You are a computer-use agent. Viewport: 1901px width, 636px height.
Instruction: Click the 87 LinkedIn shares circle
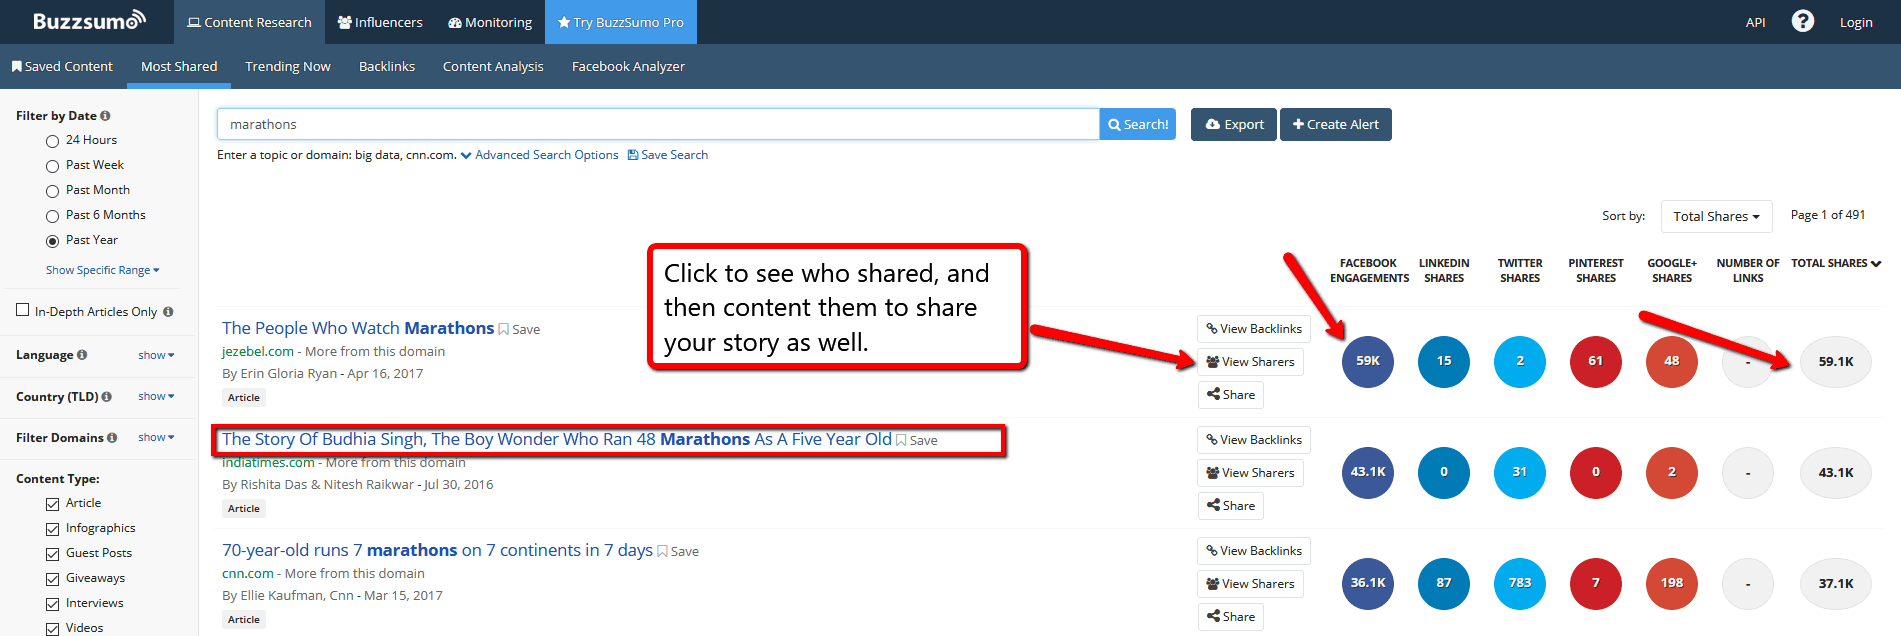tap(1444, 583)
